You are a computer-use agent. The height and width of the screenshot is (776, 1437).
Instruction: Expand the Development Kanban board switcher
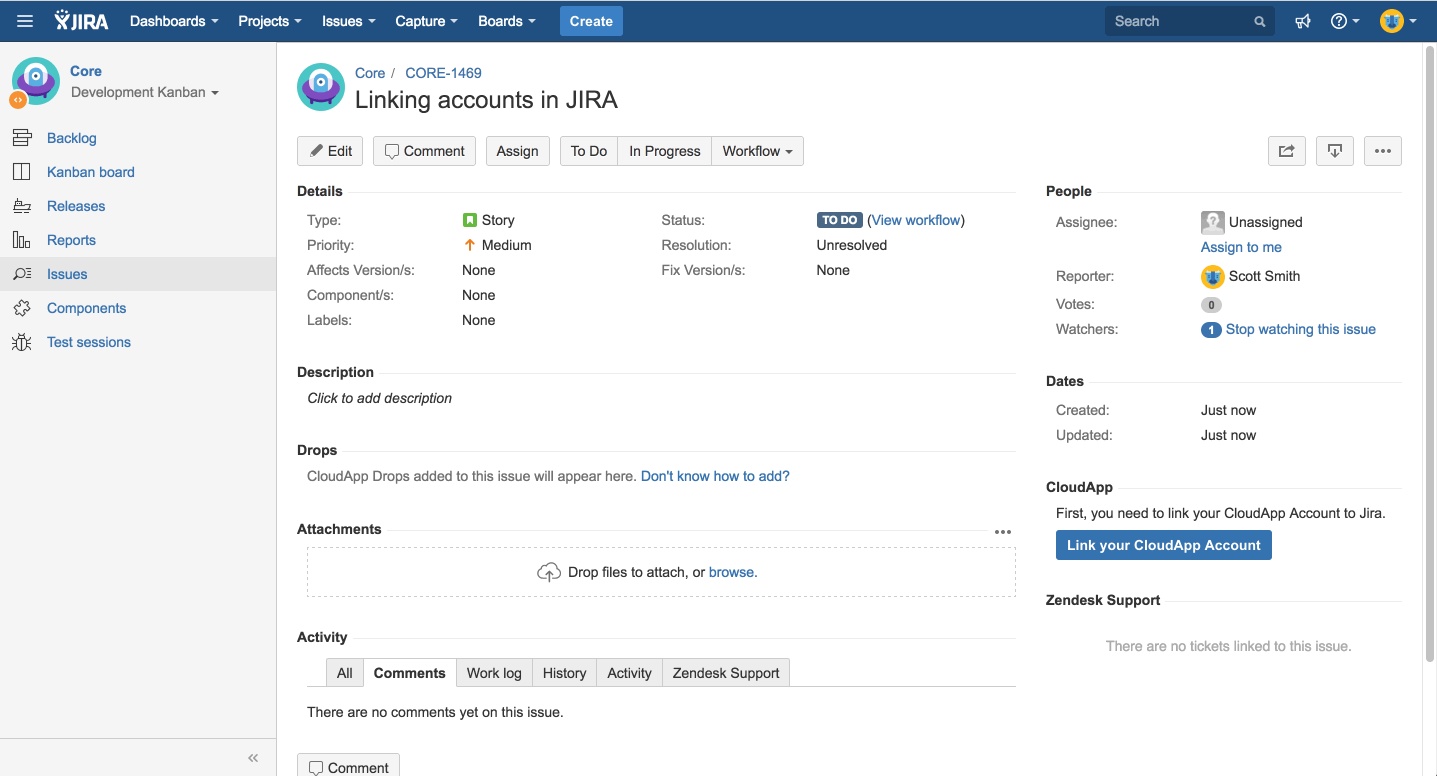pyautogui.click(x=145, y=92)
